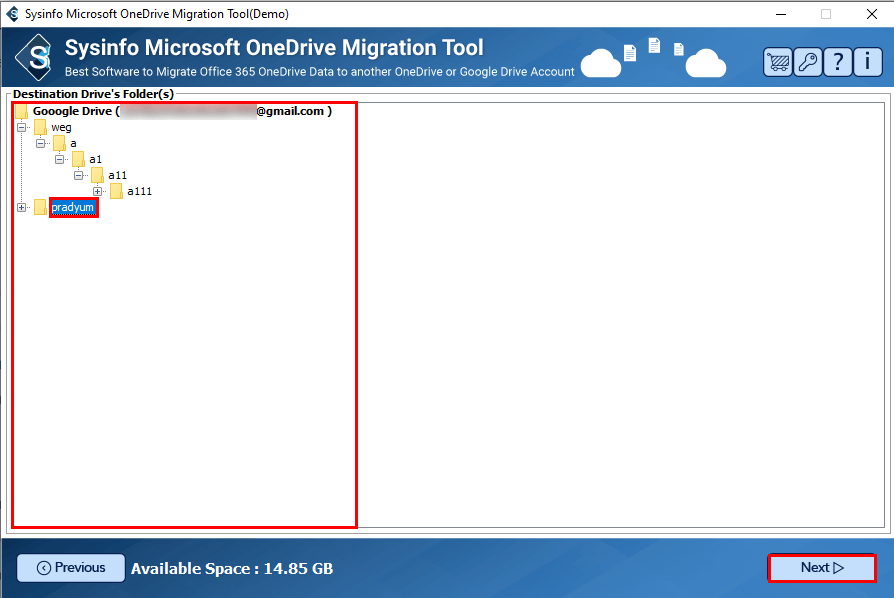Click the folder icon beside a111

[116, 191]
